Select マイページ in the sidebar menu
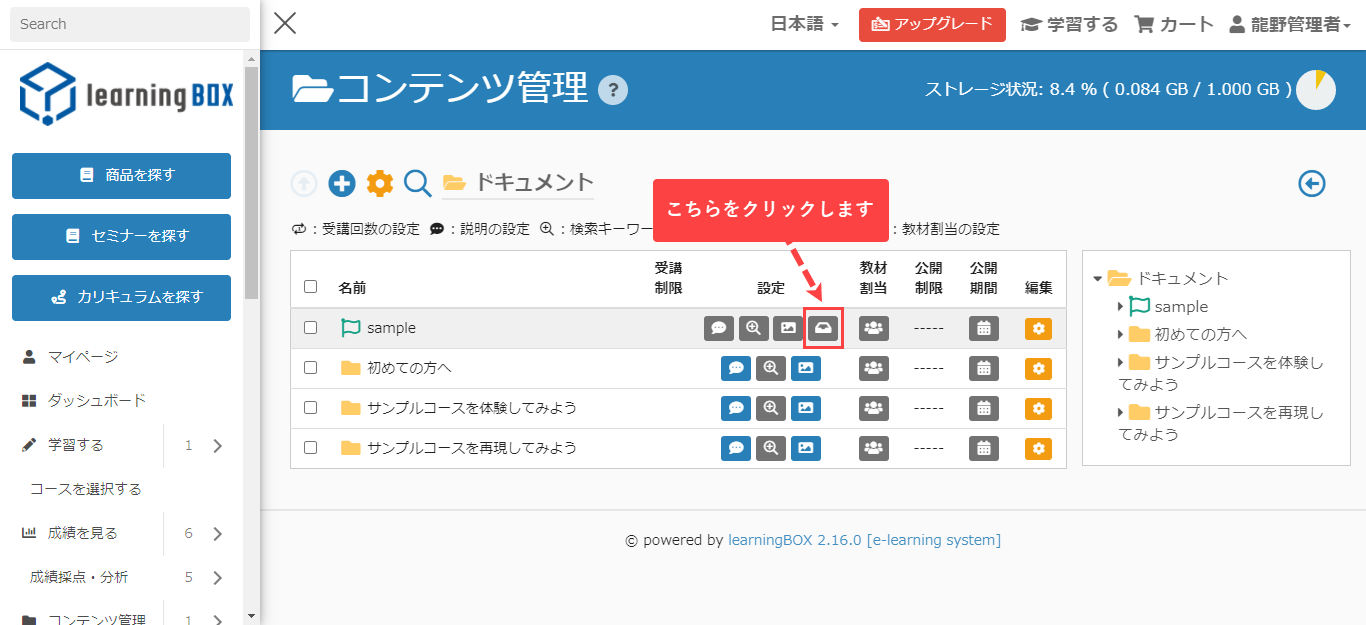Image resolution: width=1366 pixels, height=625 pixels. [83, 356]
